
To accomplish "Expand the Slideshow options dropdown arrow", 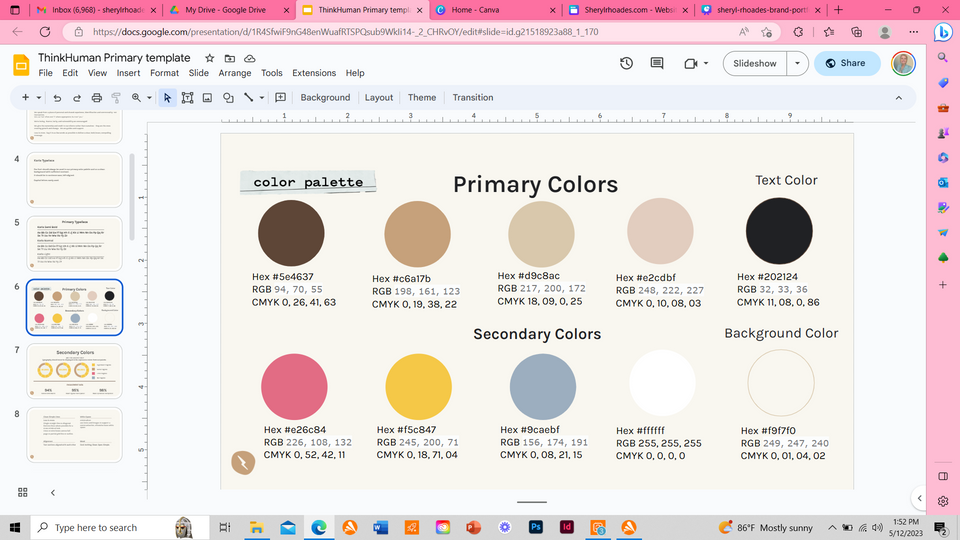I will click(797, 63).
